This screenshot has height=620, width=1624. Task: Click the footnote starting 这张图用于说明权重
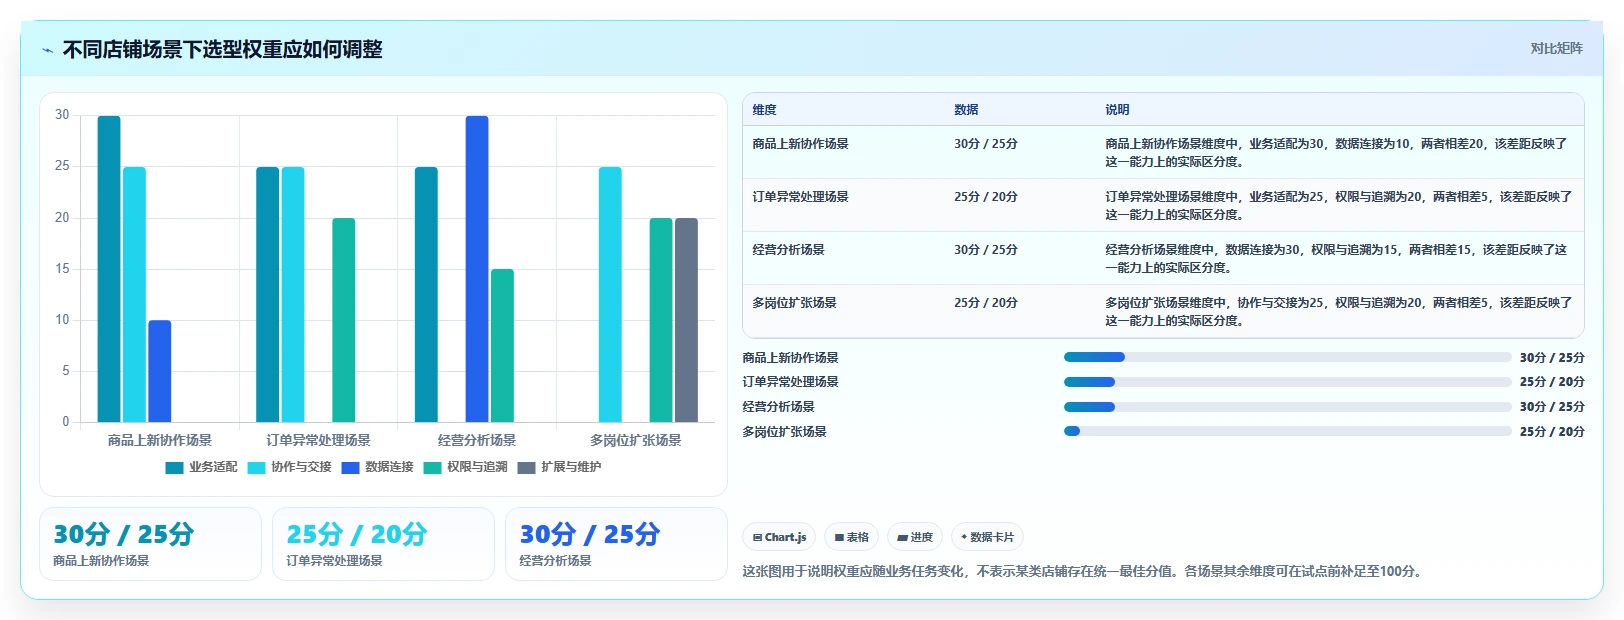pos(1084,572)
